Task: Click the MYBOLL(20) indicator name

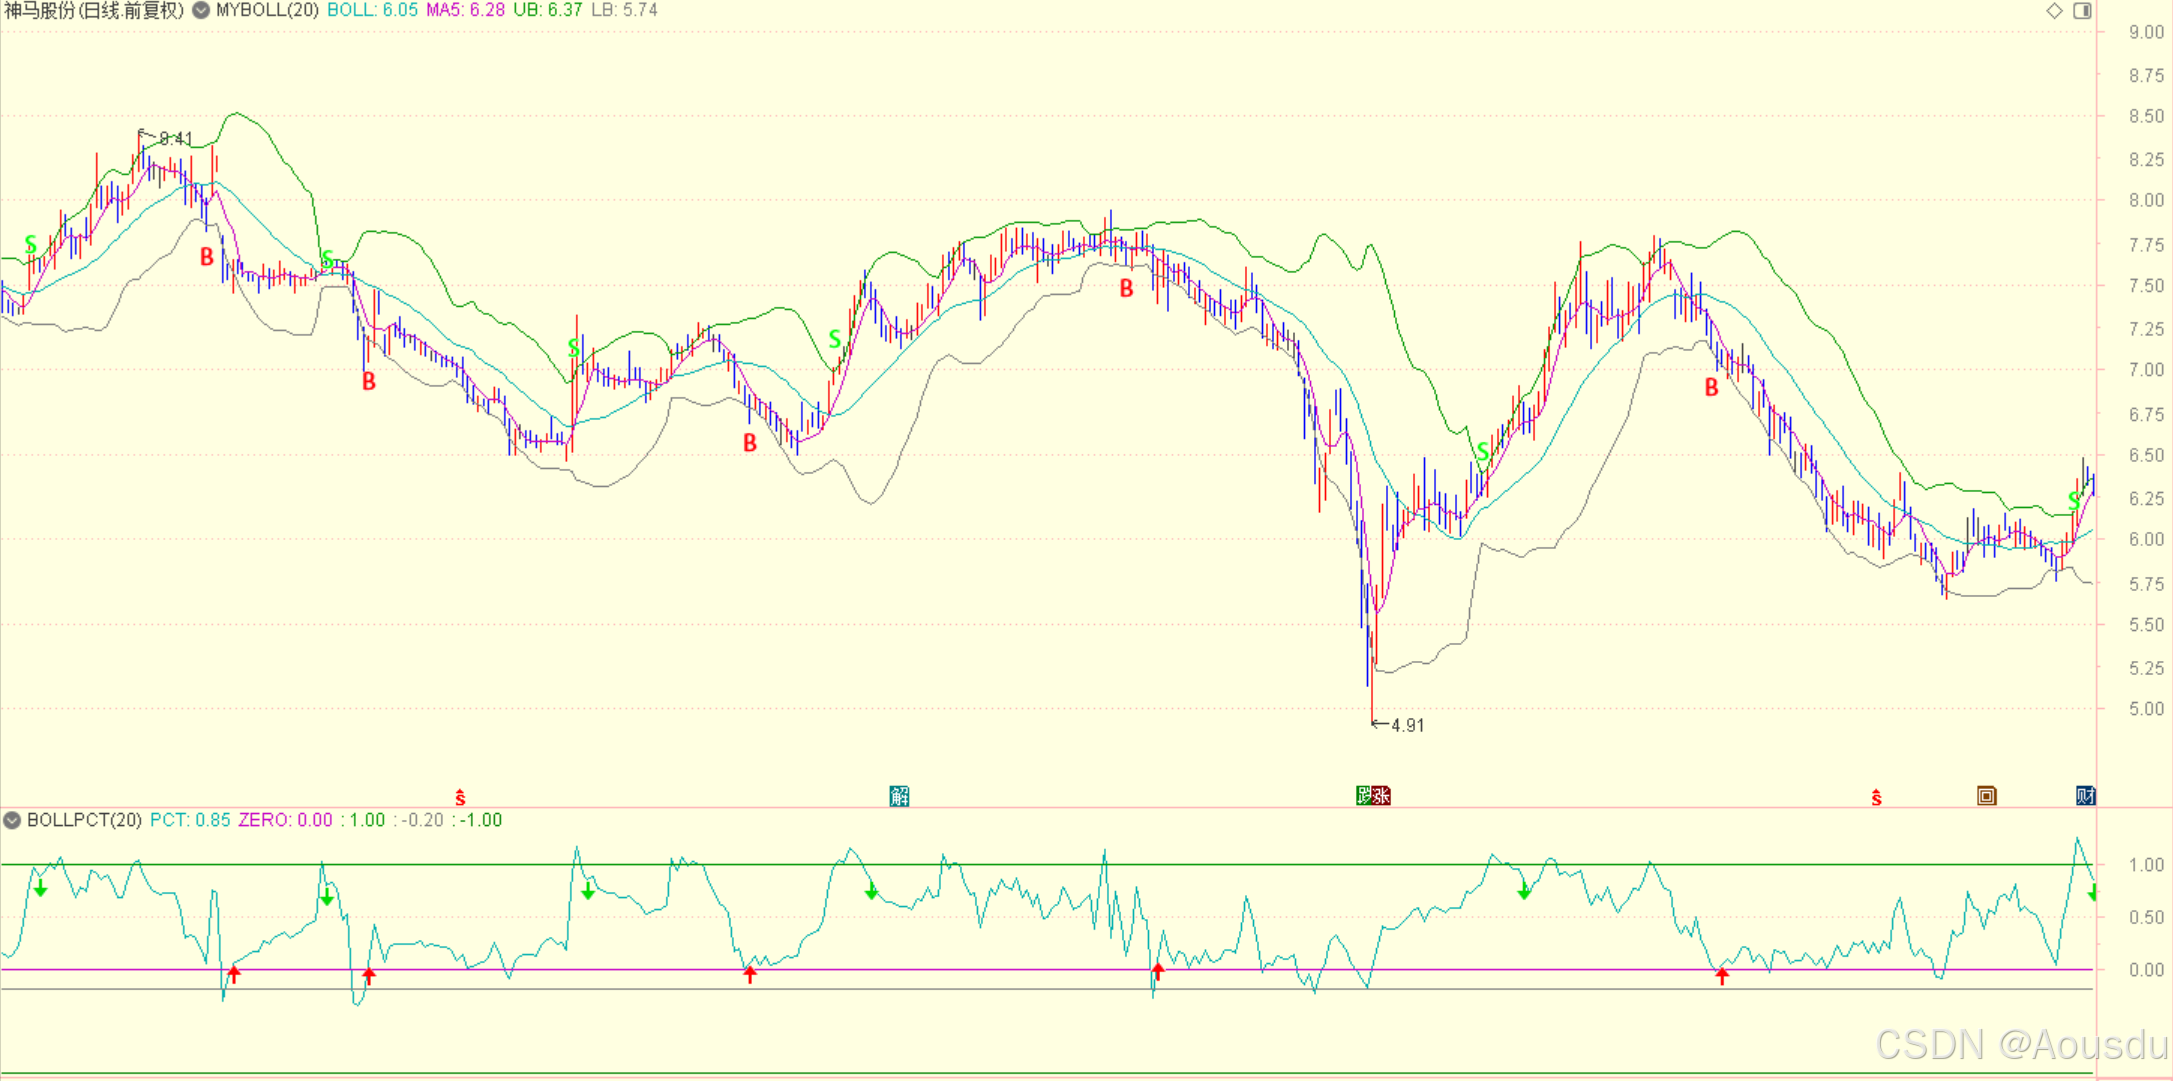Action: click(x=267, y=11)
